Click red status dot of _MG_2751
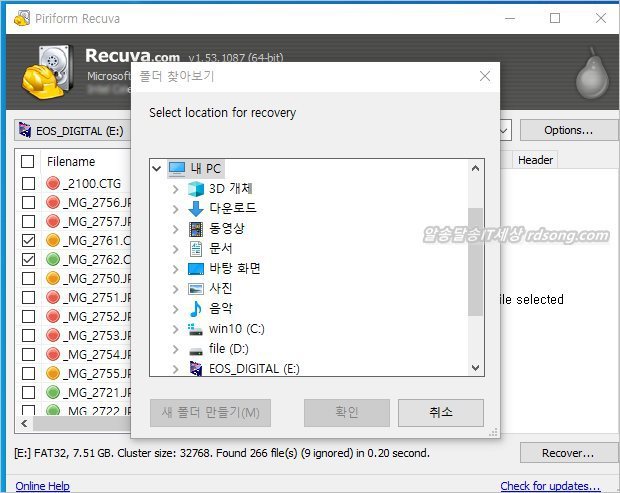This screenshot has height=493, width=620. [53, 297]
